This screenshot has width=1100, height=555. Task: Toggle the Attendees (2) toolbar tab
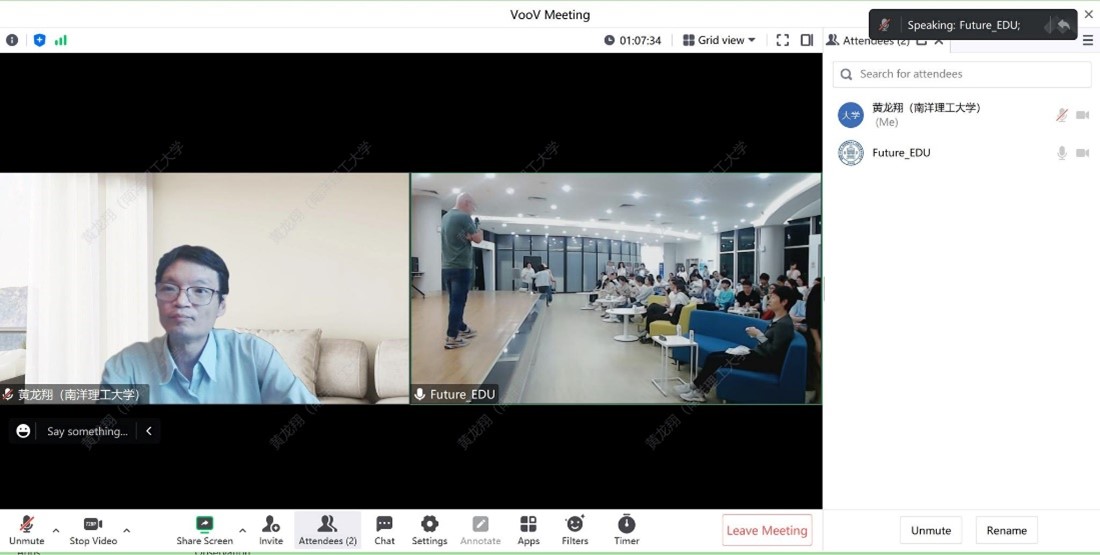coord(328,530)
